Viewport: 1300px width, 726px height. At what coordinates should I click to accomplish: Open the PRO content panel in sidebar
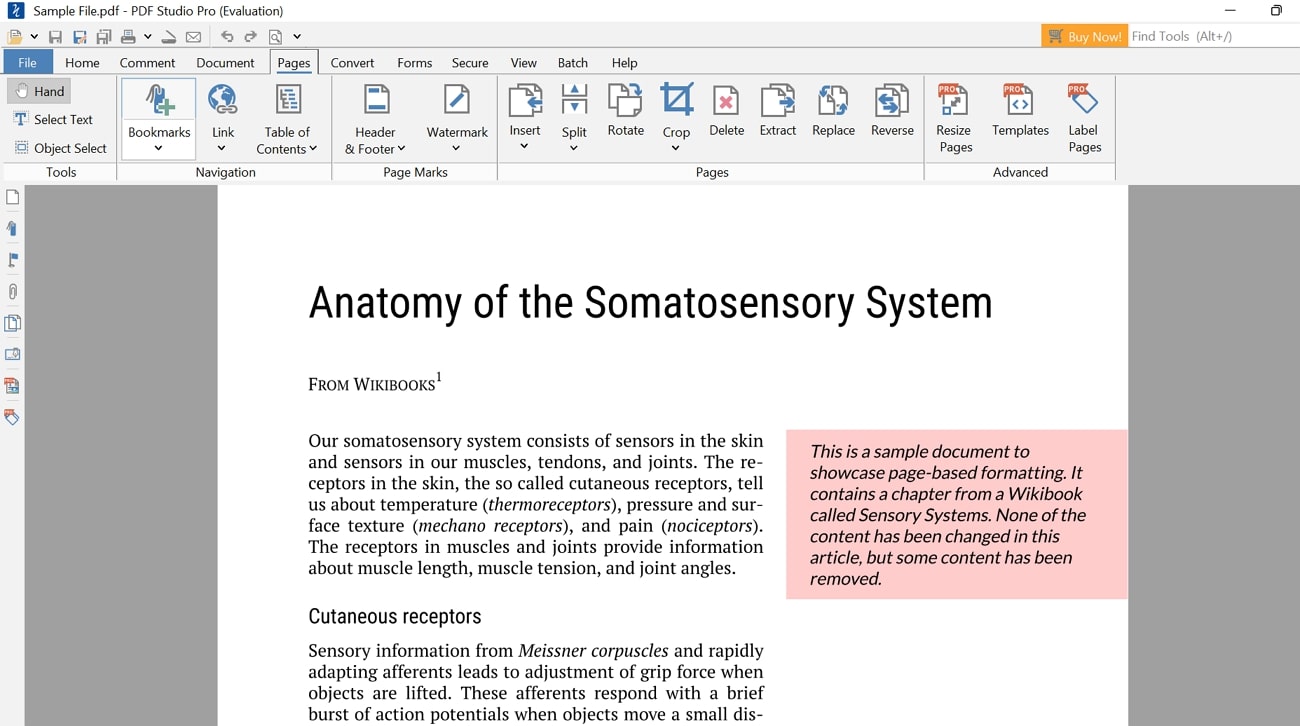(12, 386)
